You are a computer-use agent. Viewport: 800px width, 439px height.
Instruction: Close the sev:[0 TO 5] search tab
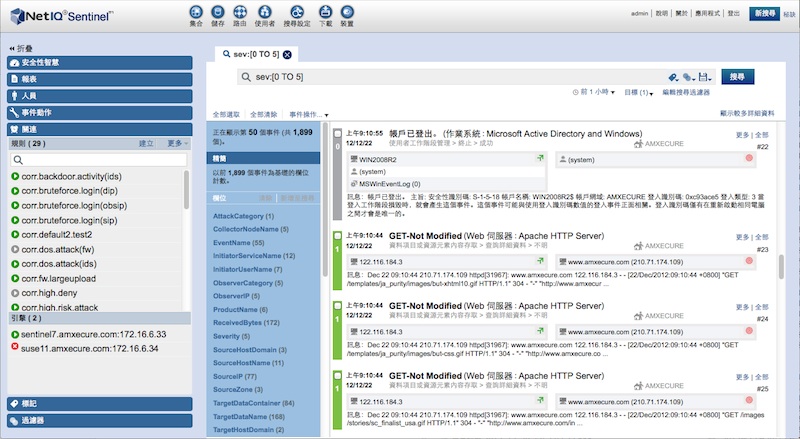click(287, 55)
